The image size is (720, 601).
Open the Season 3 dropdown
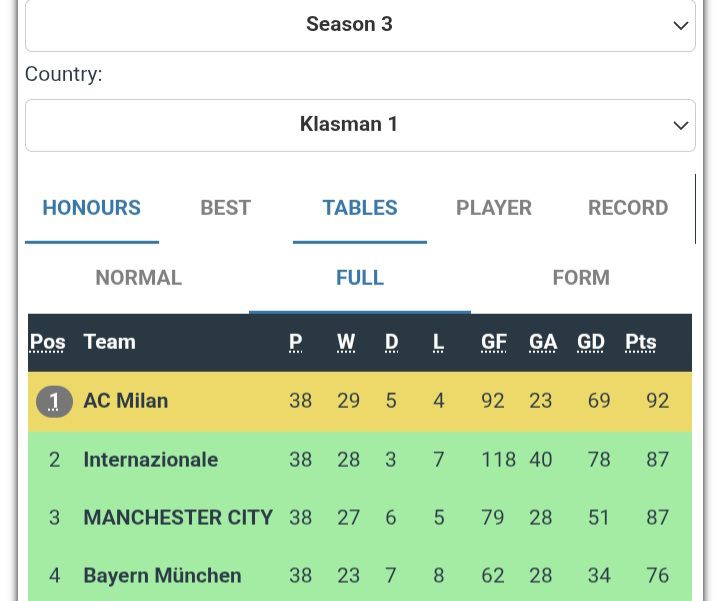pos(359,25)
